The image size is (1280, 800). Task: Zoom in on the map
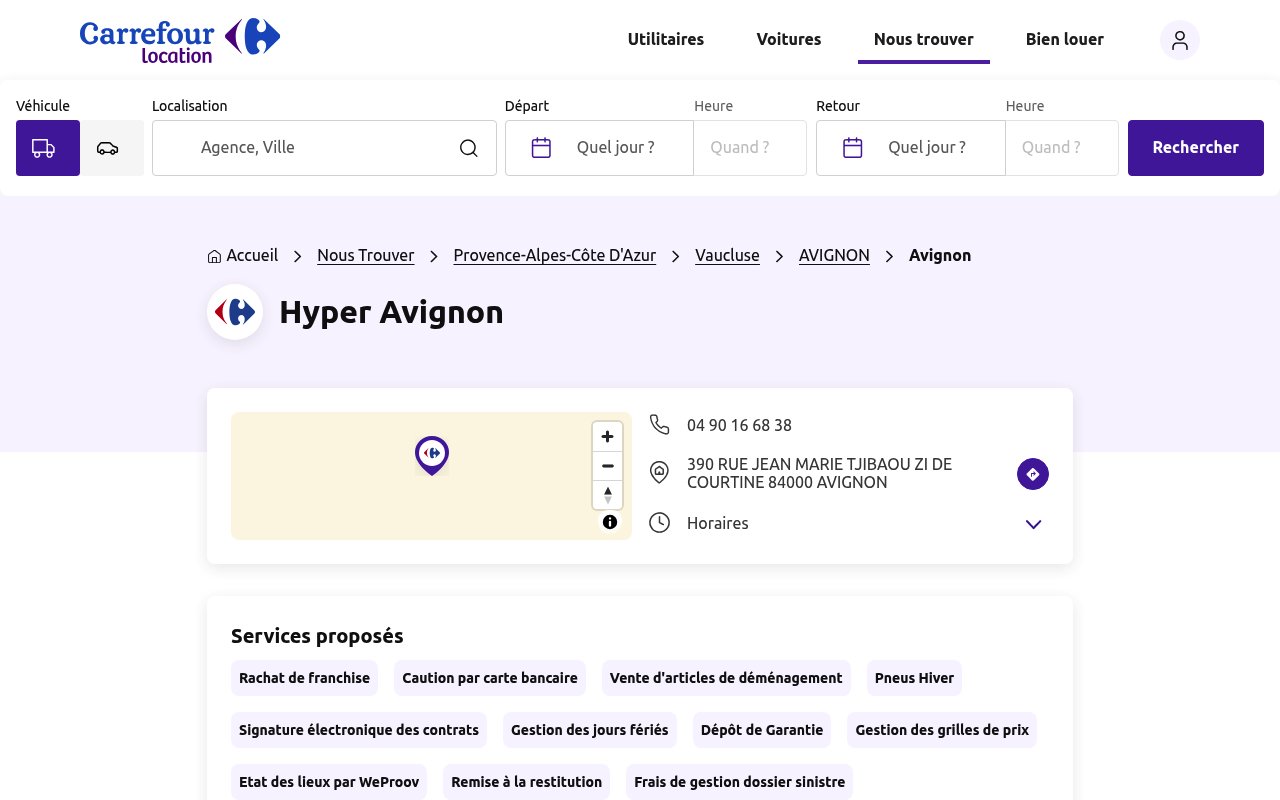click(607, 437)
